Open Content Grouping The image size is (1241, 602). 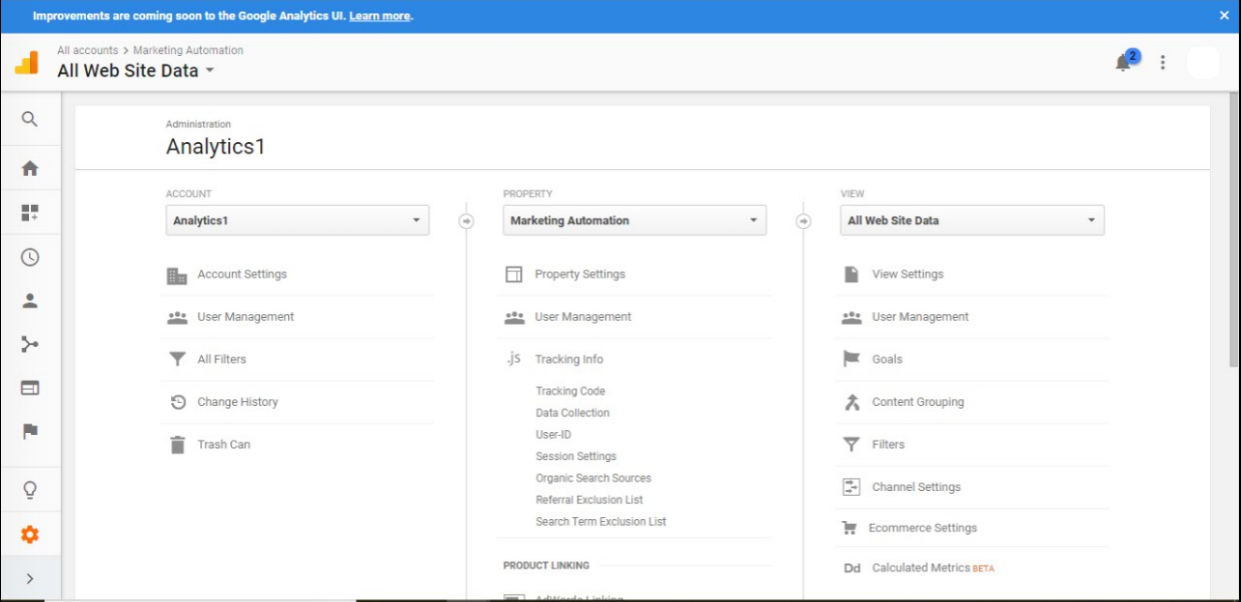click(918, 402)
